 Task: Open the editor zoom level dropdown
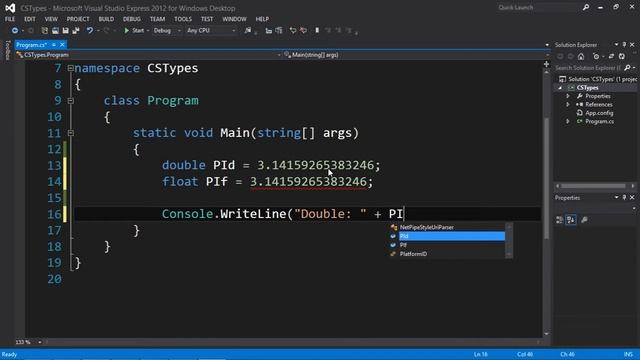(40, 342)
